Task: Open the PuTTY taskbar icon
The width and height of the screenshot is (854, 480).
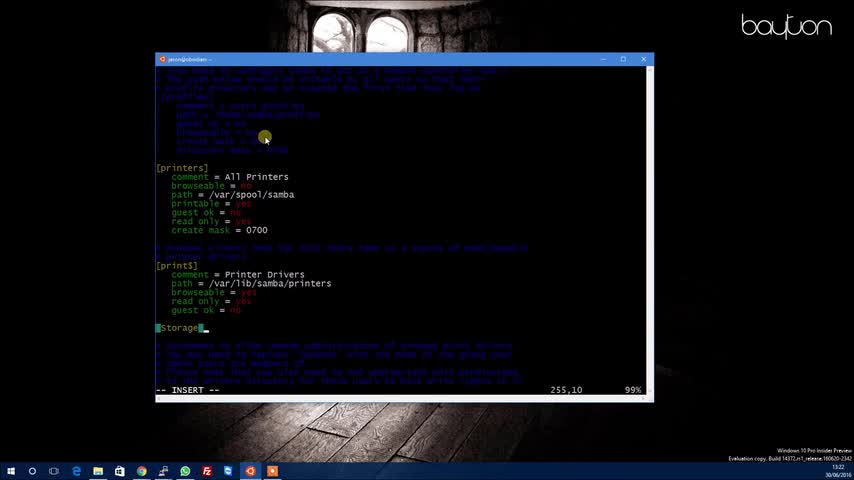Action: [163, 471]
